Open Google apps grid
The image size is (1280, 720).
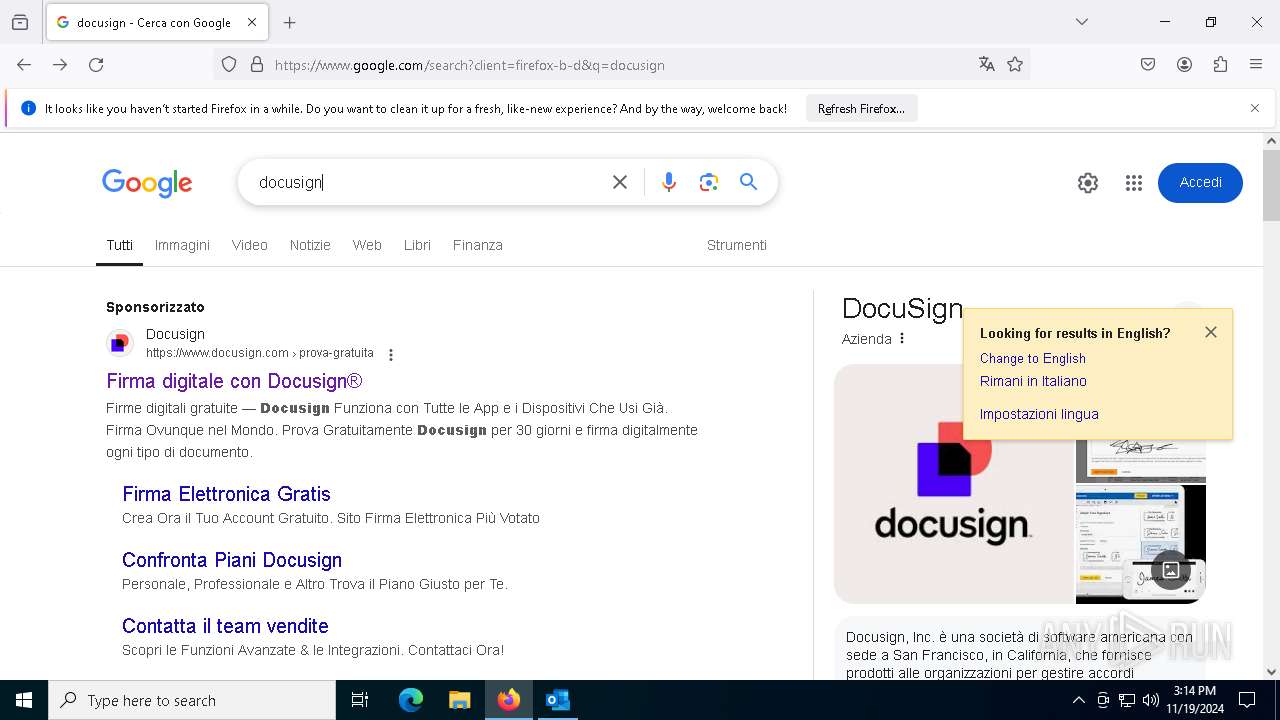(x=1133, y=183)
